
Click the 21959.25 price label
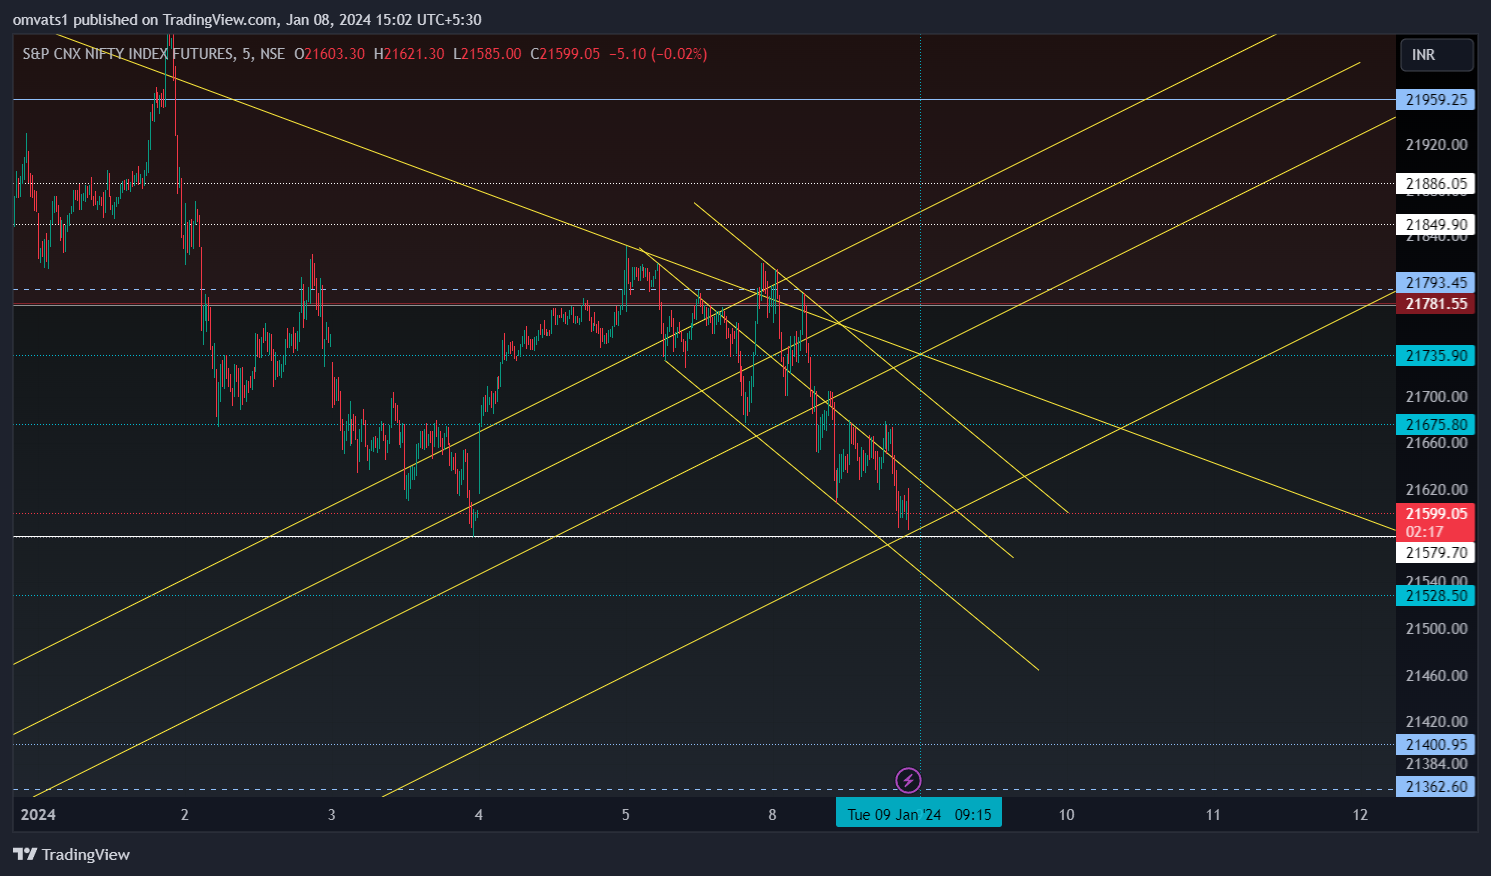tap(1435, 100)
